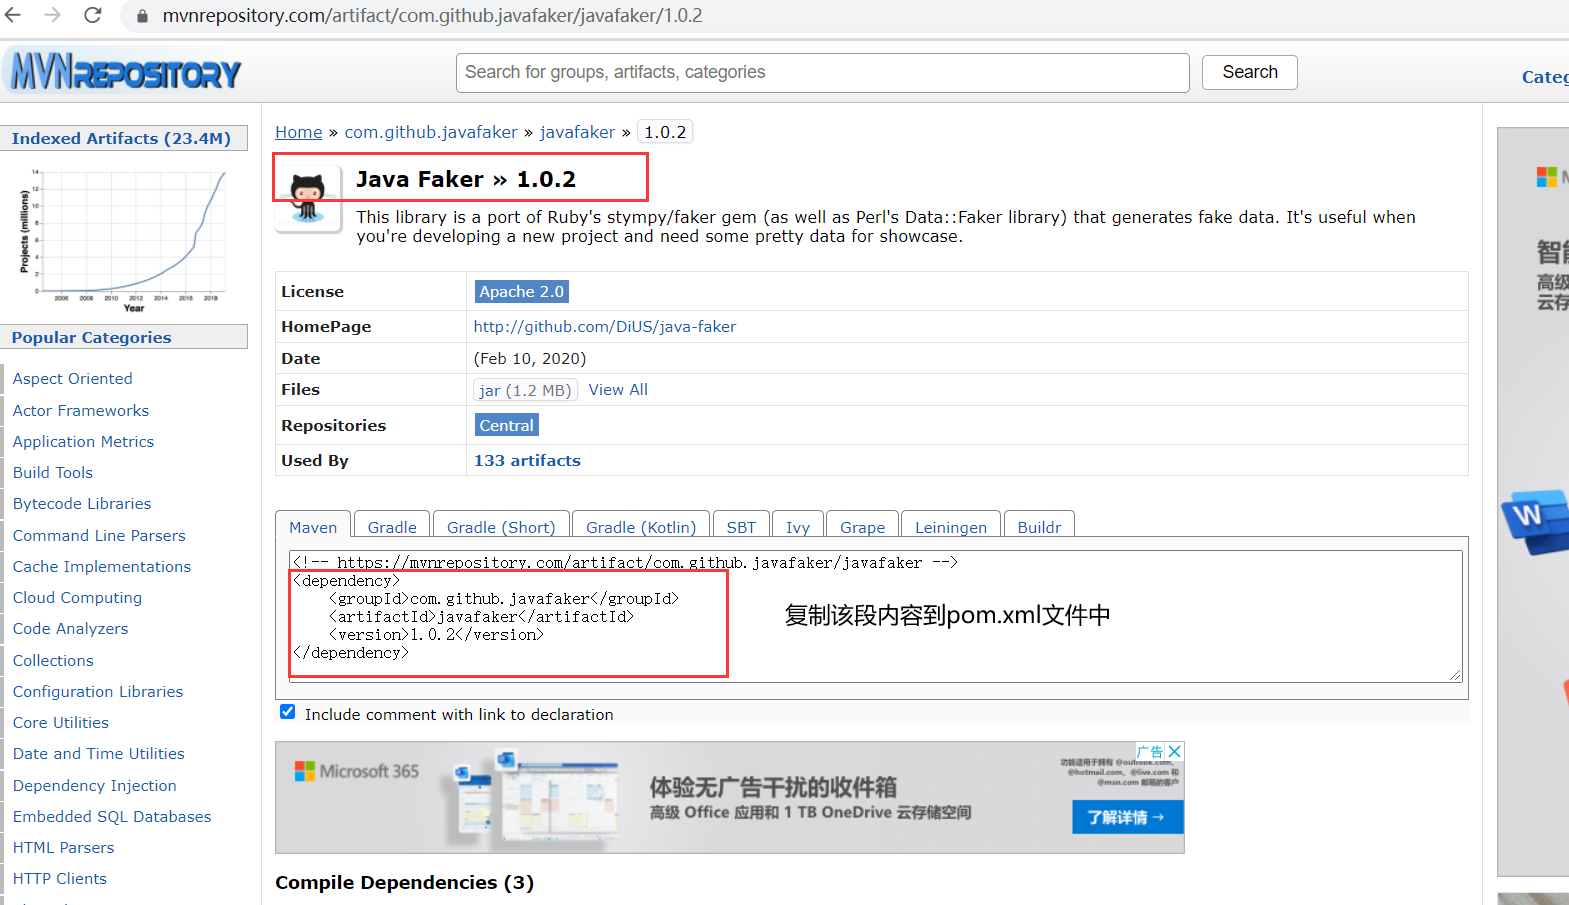Click the Maven dependency snippet textarea
The image size is (1569, 905).
click(876, 616)
